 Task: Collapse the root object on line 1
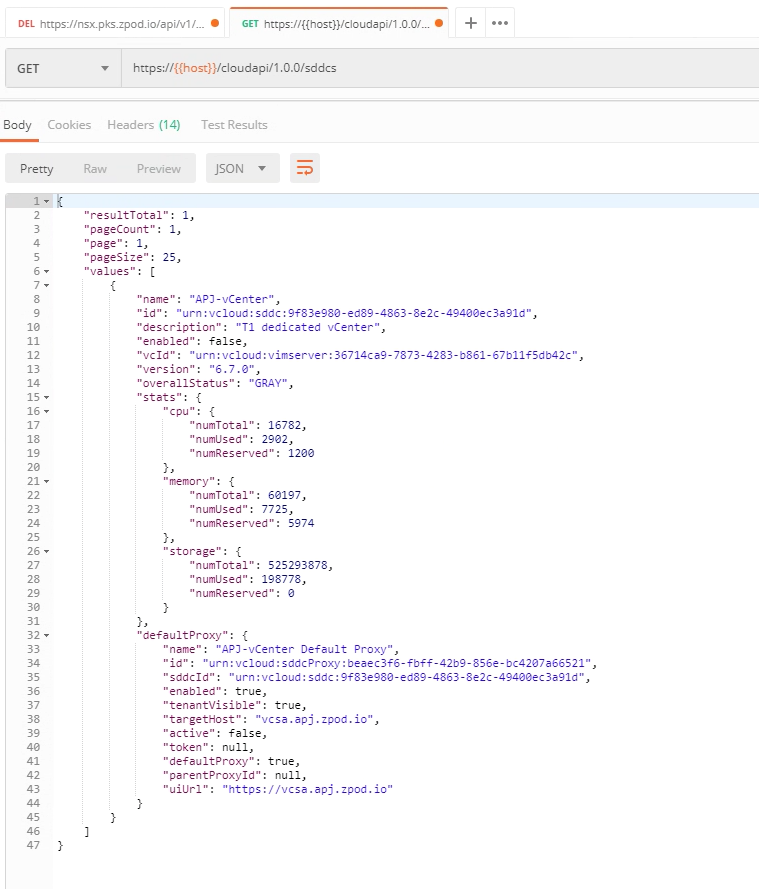(46, 202)
